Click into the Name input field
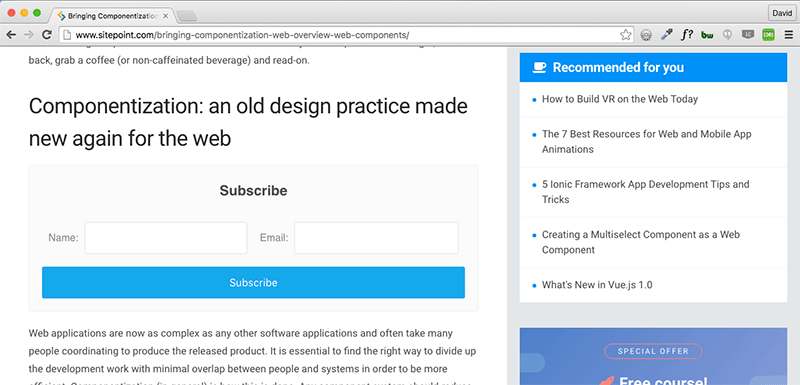Viewport: 800px width, 385px height. [166, 238]
